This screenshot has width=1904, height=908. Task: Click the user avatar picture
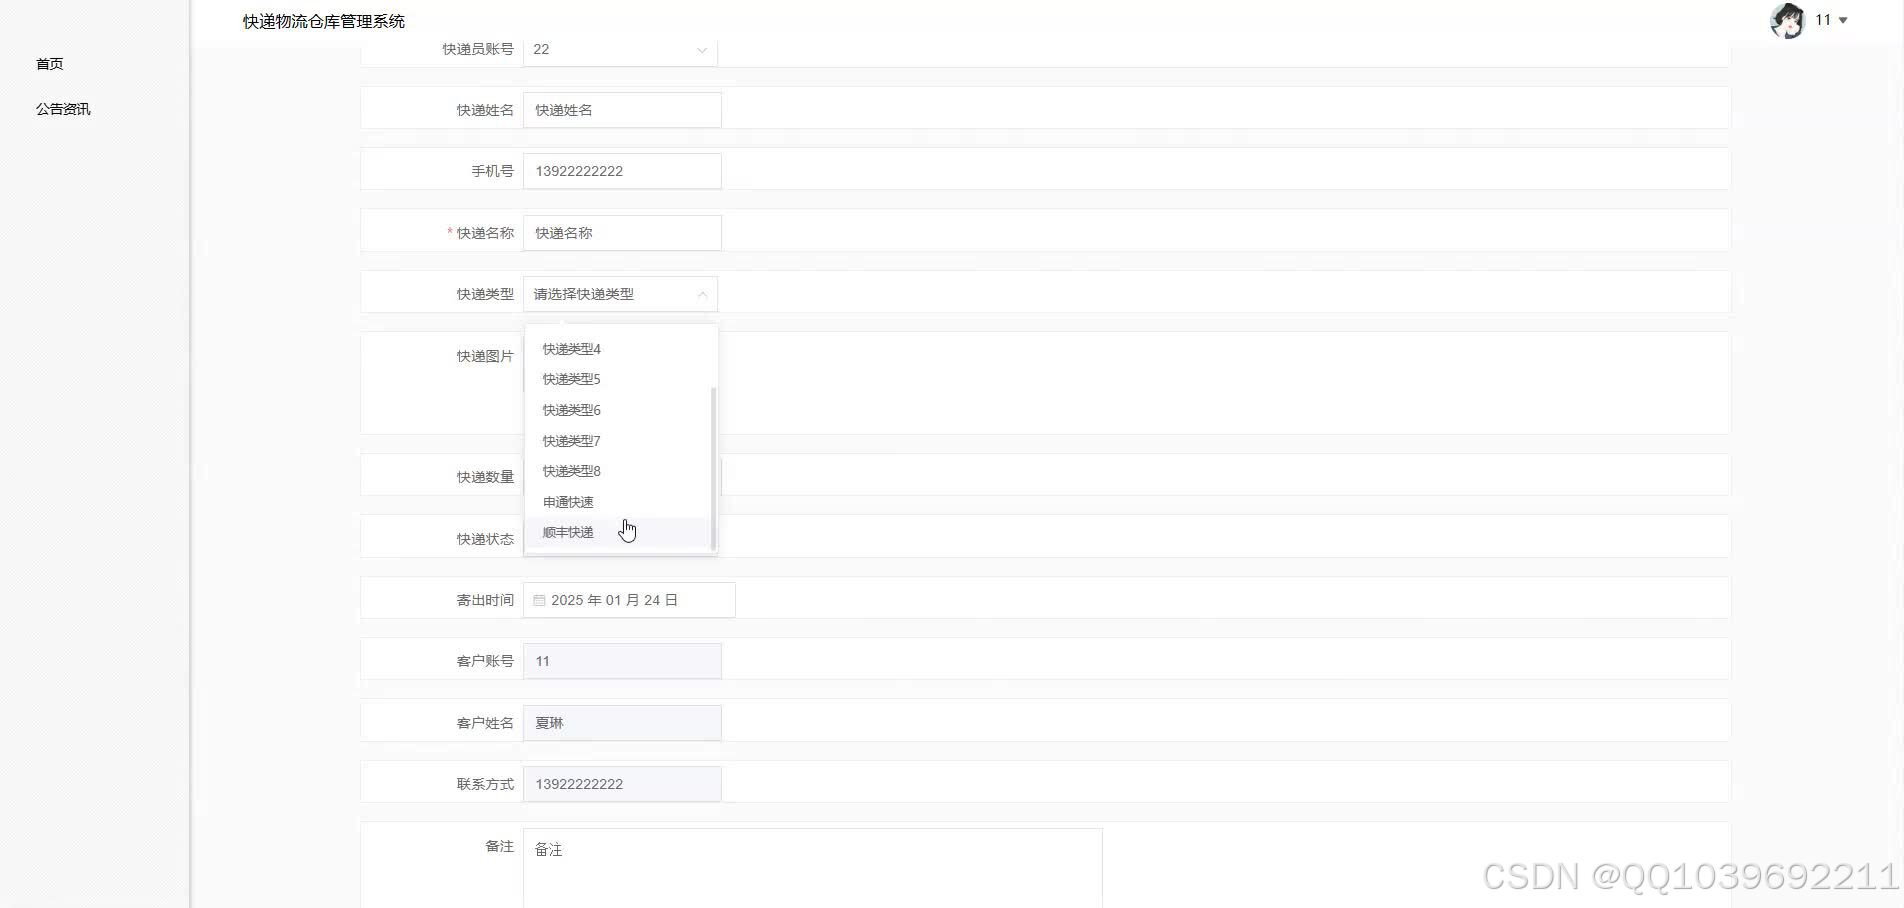click(1787, 20)
